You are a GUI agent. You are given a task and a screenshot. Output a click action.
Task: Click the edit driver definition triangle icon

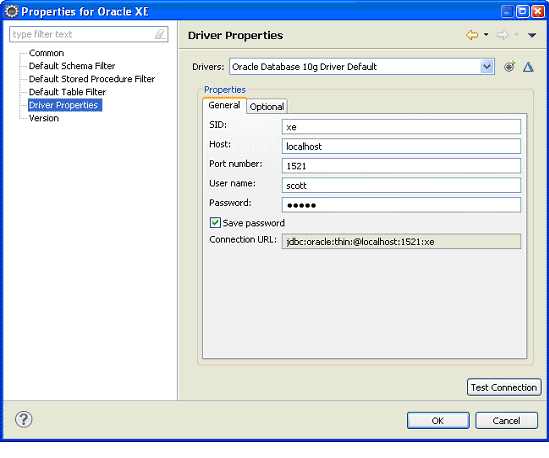coord(528,67)
